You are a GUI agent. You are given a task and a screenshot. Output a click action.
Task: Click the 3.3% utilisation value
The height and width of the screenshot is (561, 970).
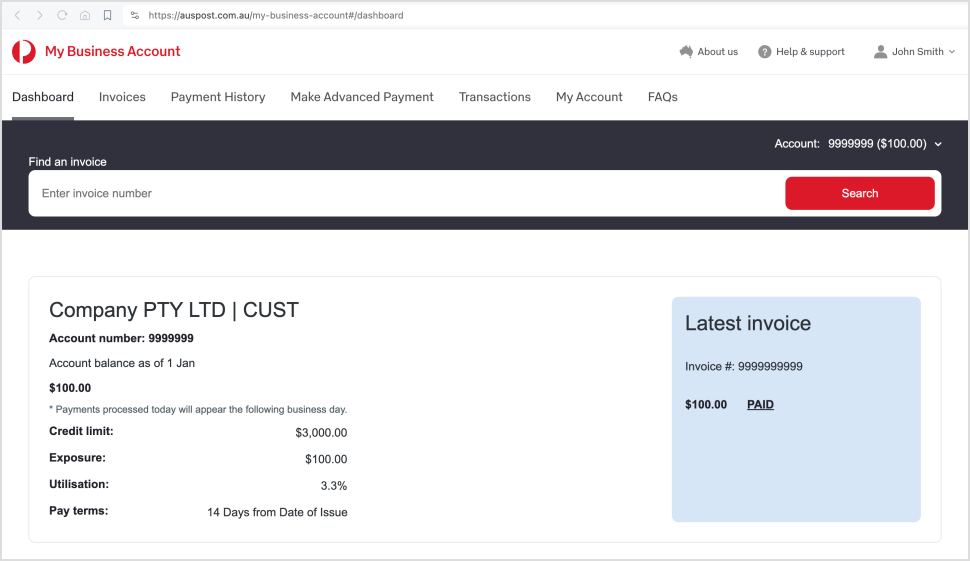pyautogui.click(x=333, y=486)
